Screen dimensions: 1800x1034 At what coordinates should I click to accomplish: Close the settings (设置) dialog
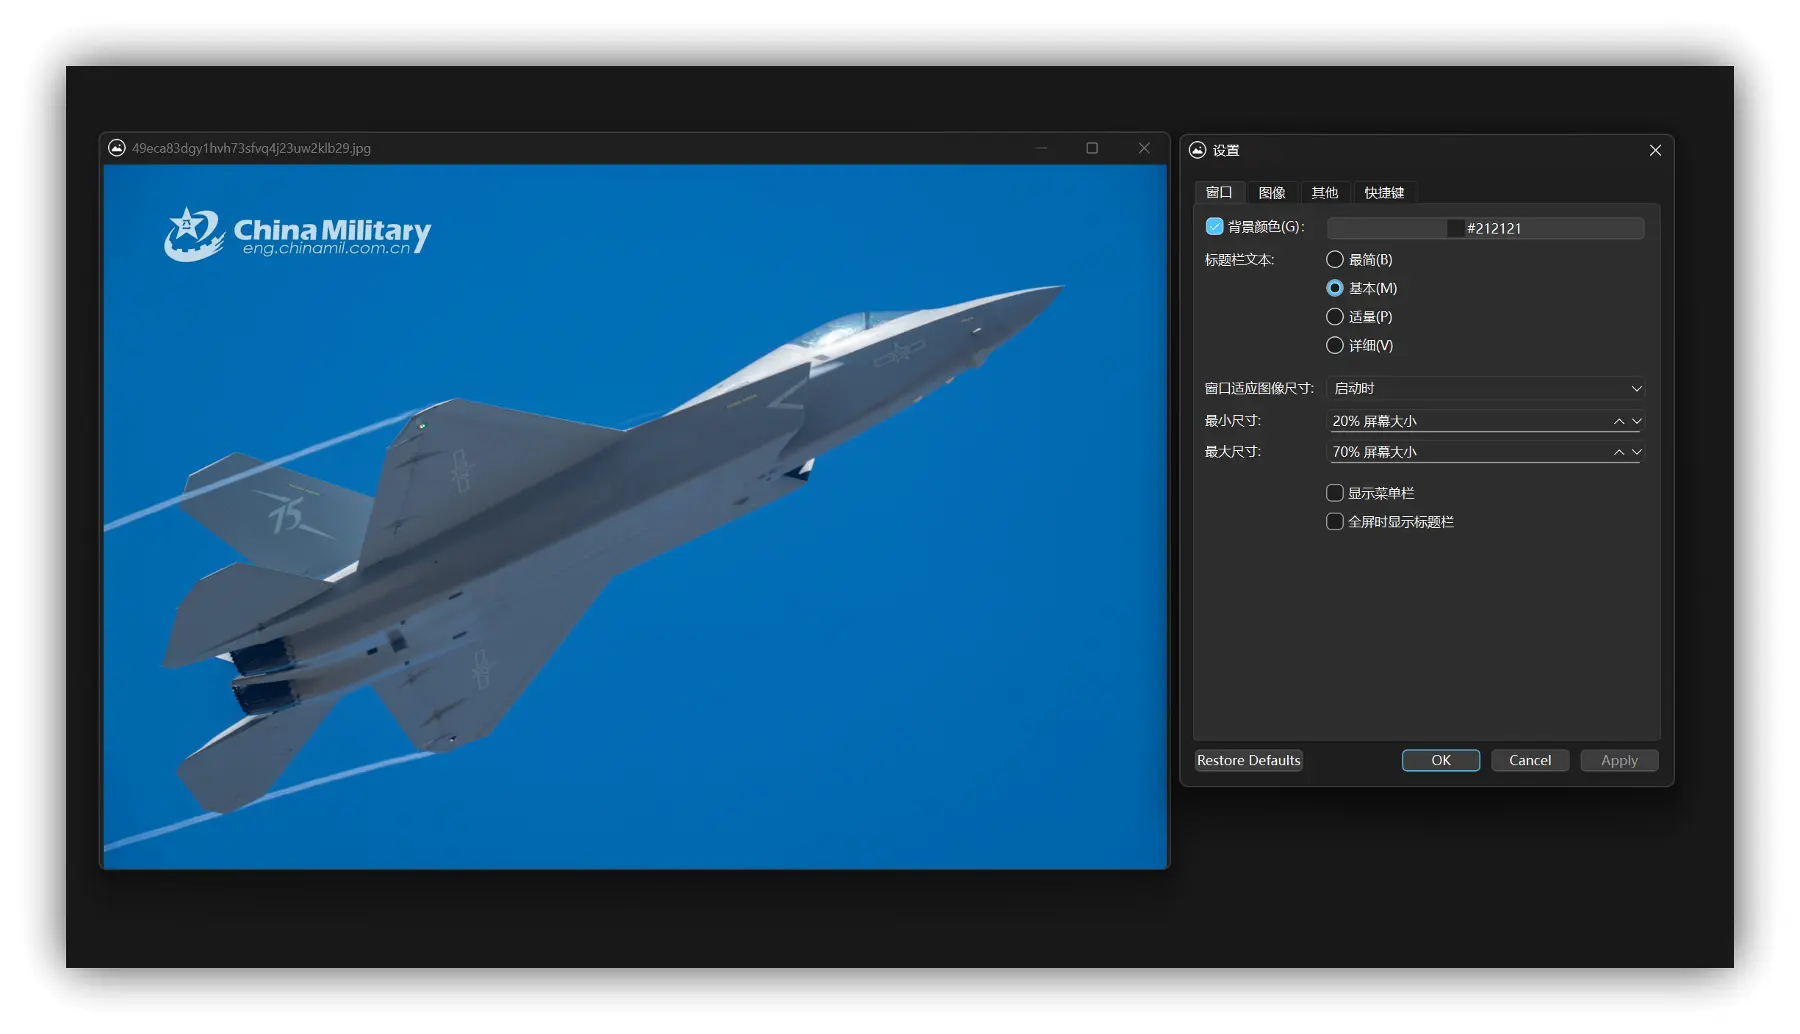[x=1655, y=150]
